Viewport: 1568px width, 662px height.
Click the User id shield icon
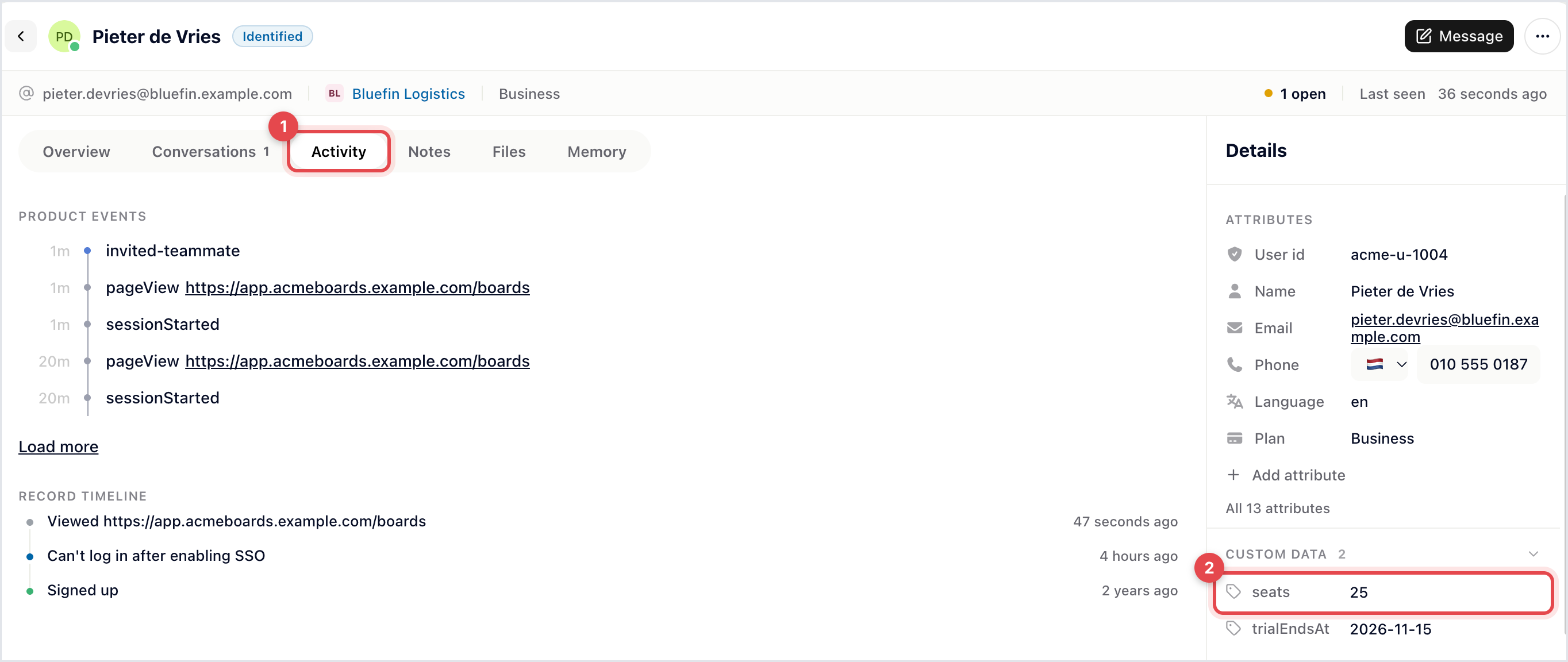pos(1234,255)
